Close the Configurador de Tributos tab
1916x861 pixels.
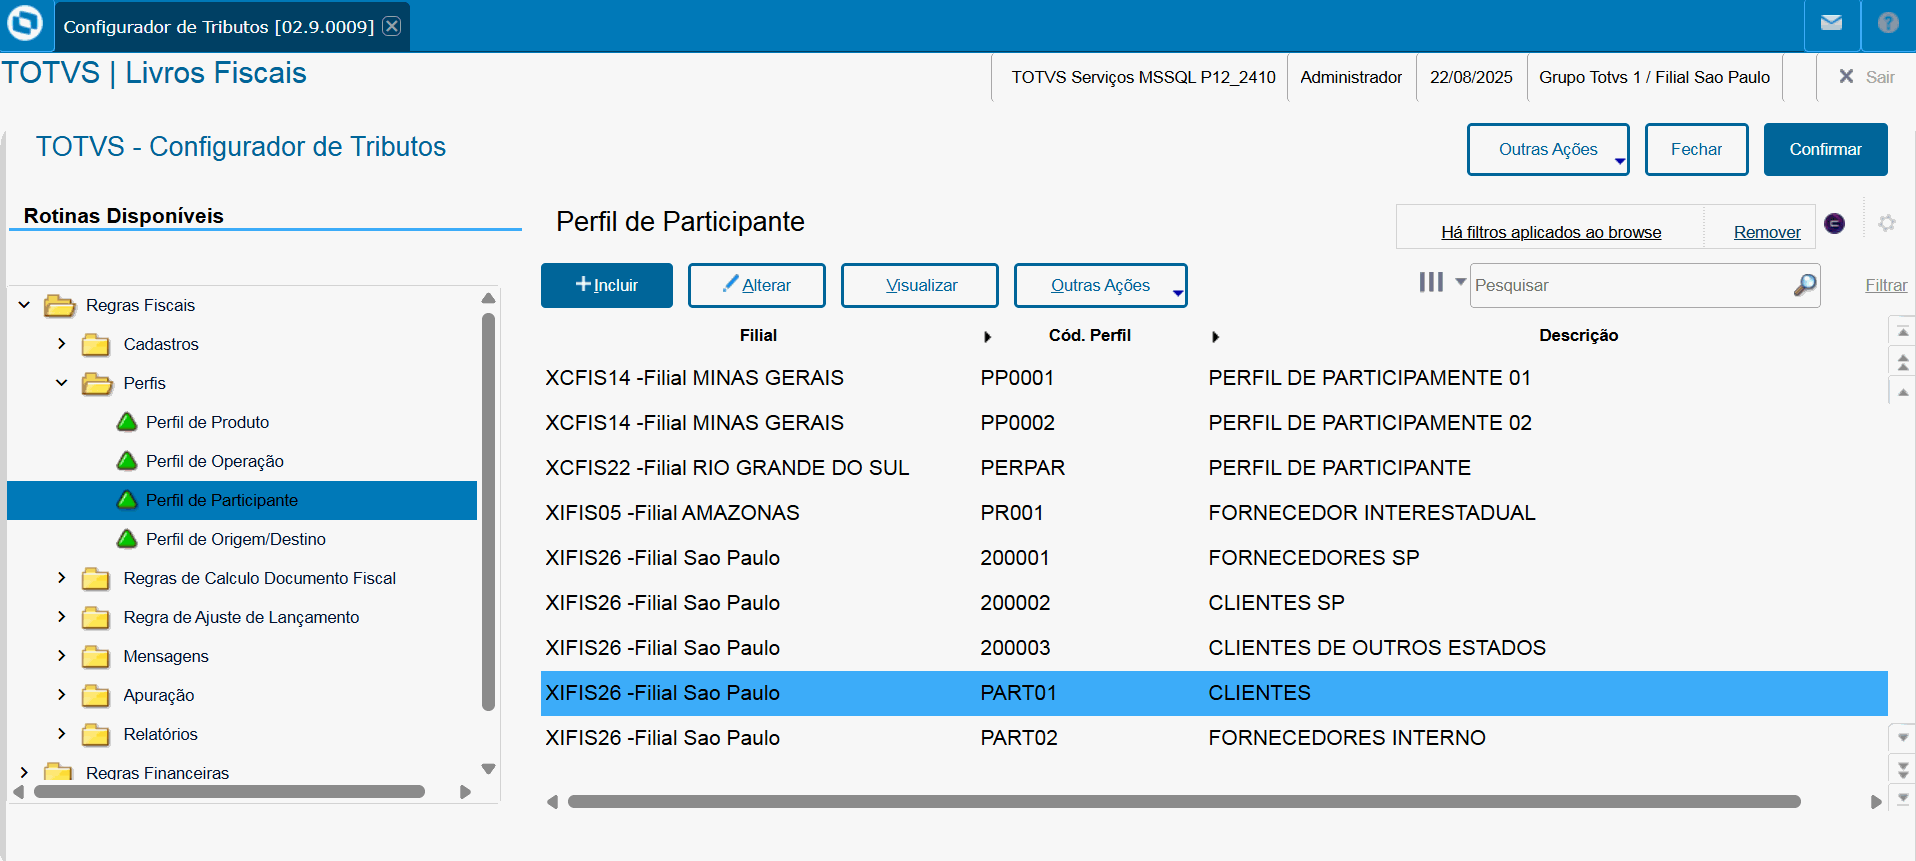point(392,26)
